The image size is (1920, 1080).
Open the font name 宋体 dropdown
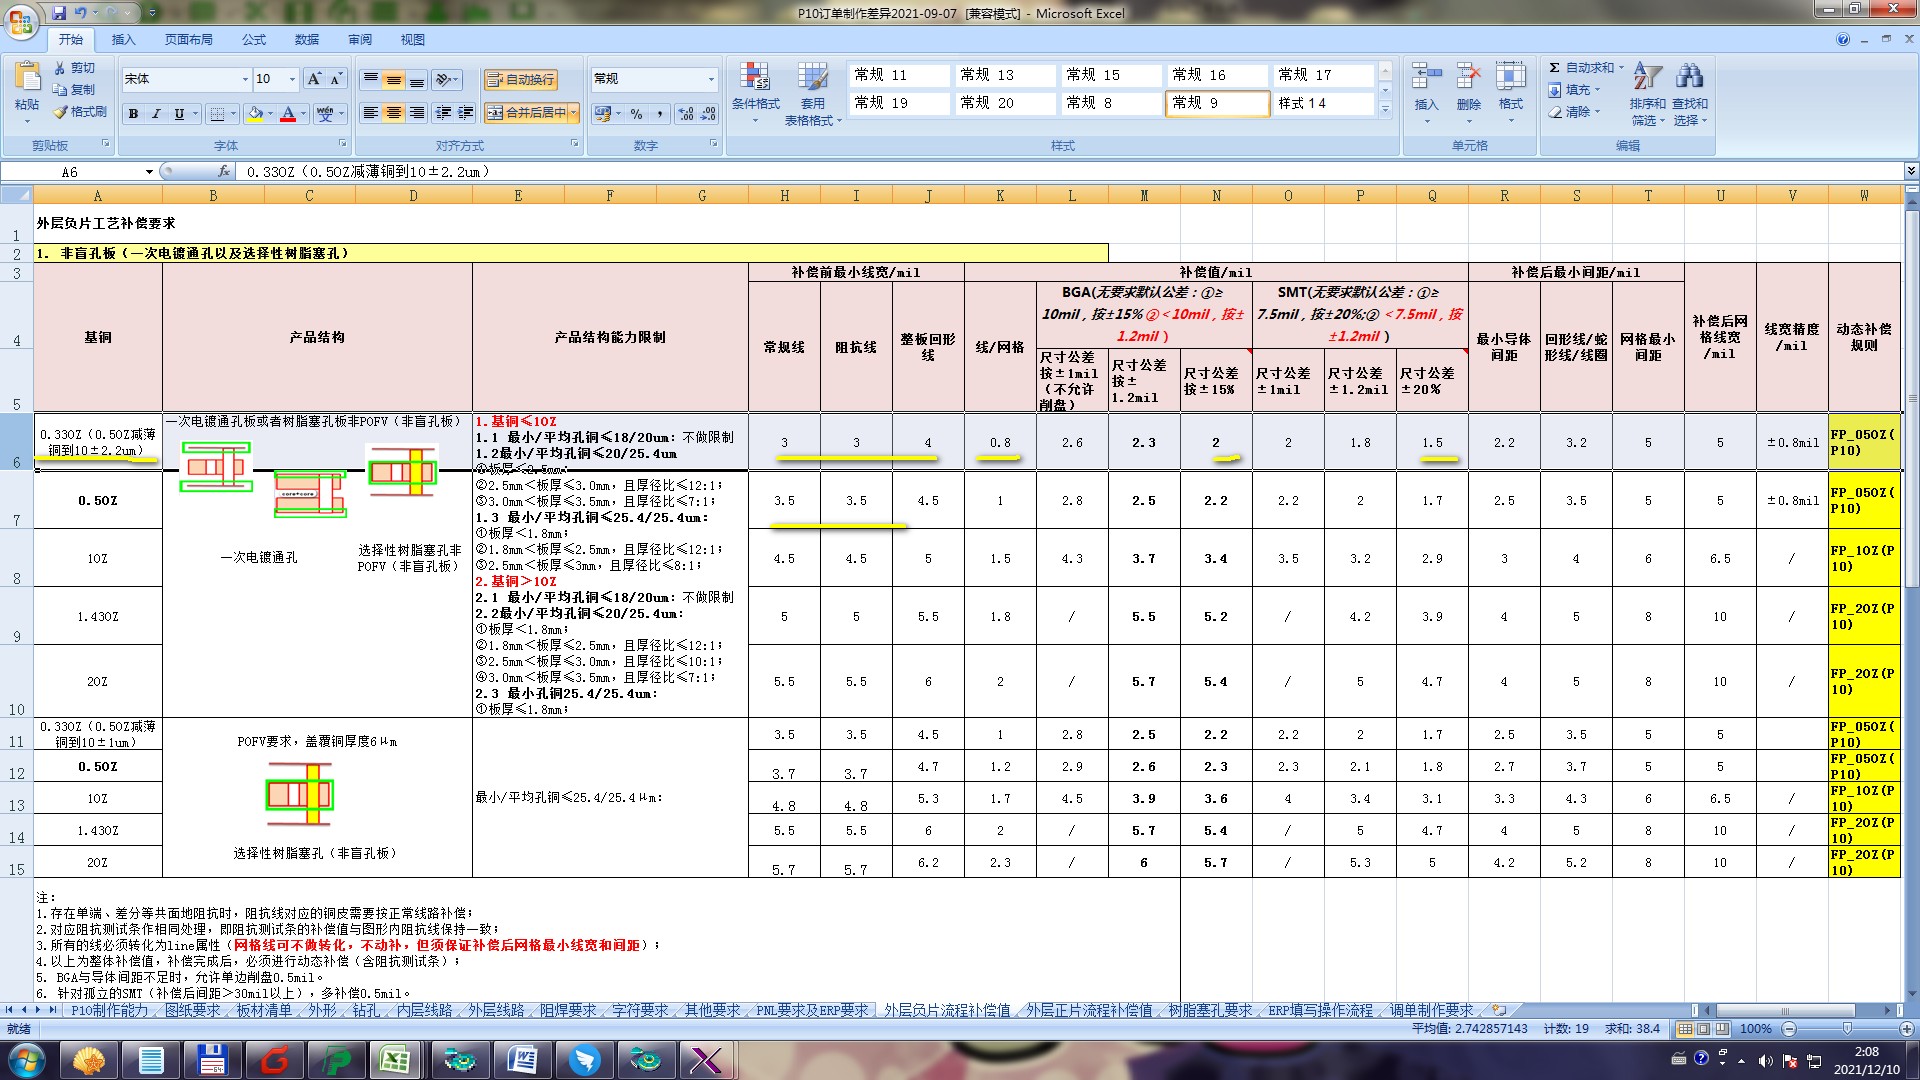(245, 79)
